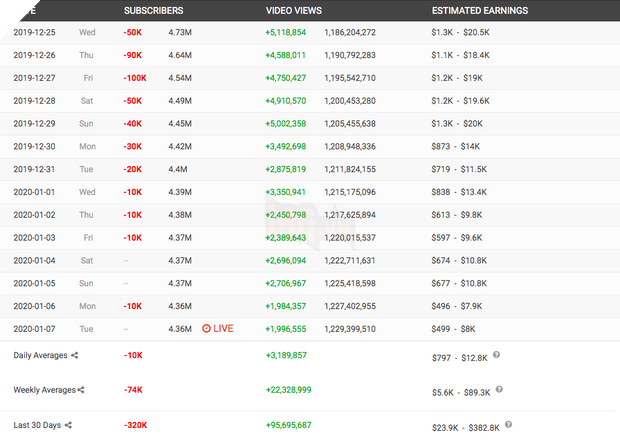Sort by the SUBSCRIBERS column header
The image size is (620, 446).
153,10
